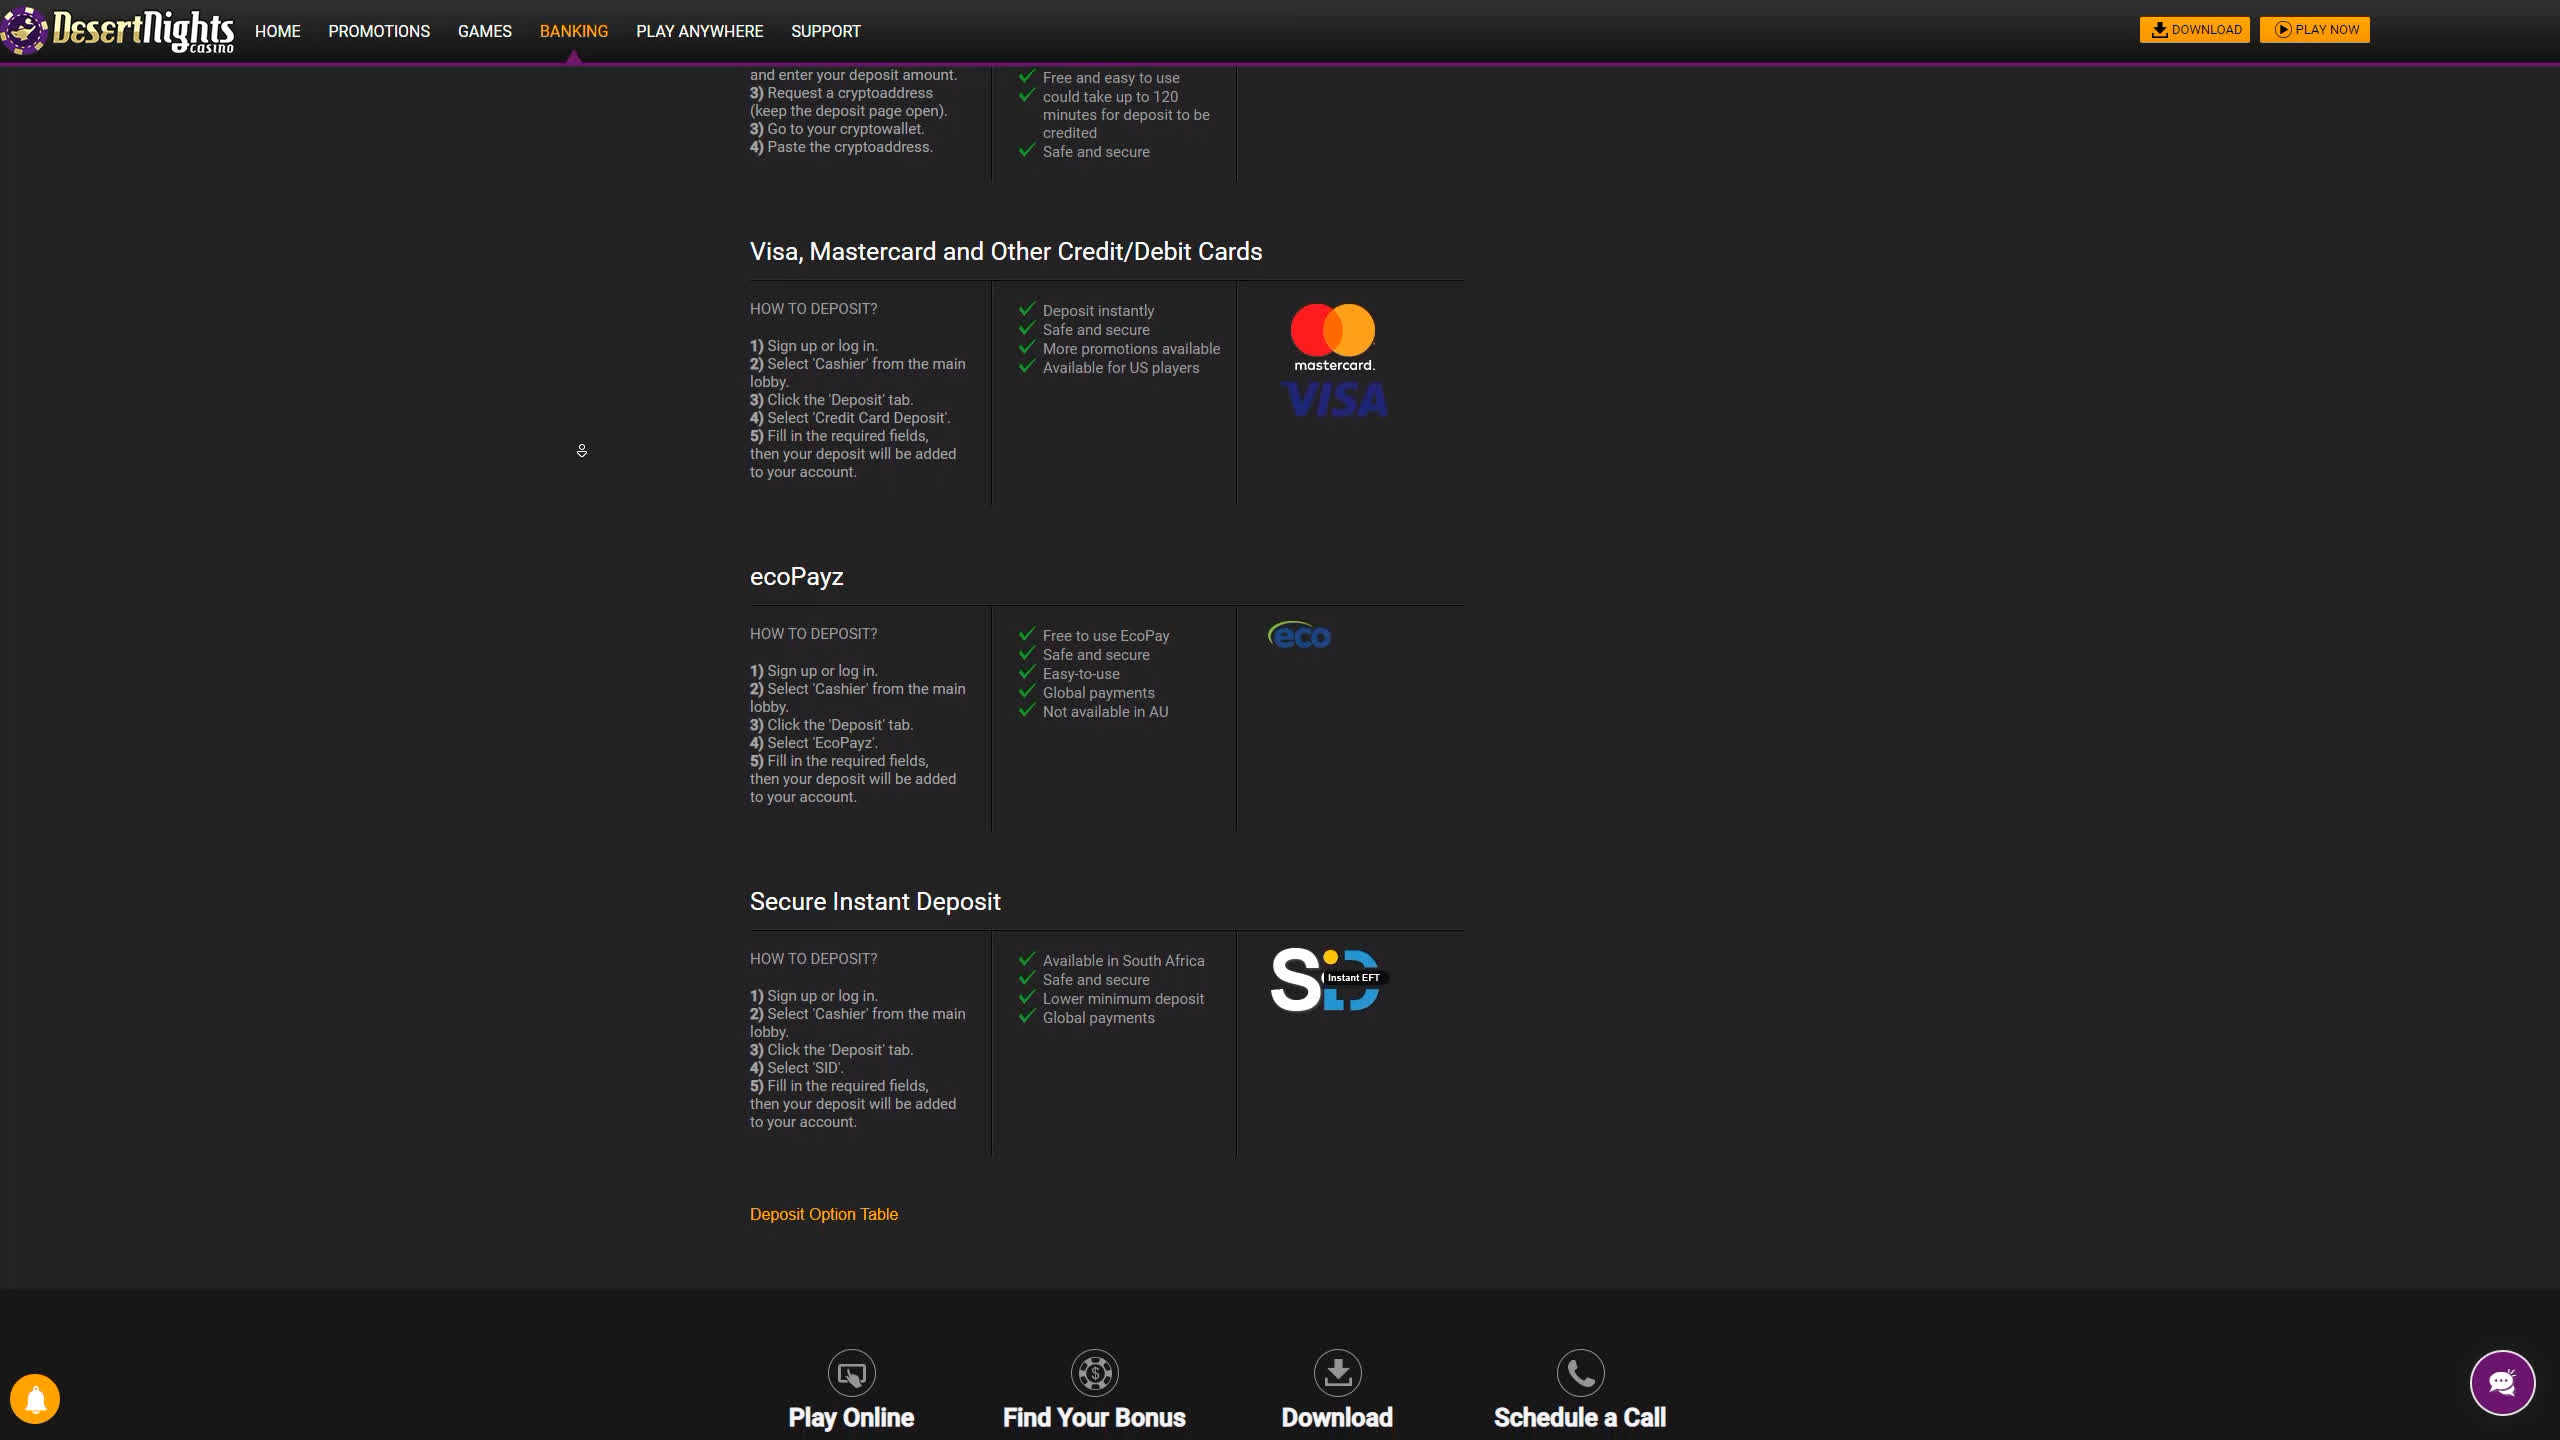Viewport: 2560px width, 1440px height.
Task: Open the Promotions menu
Action: tap(379, 31)
